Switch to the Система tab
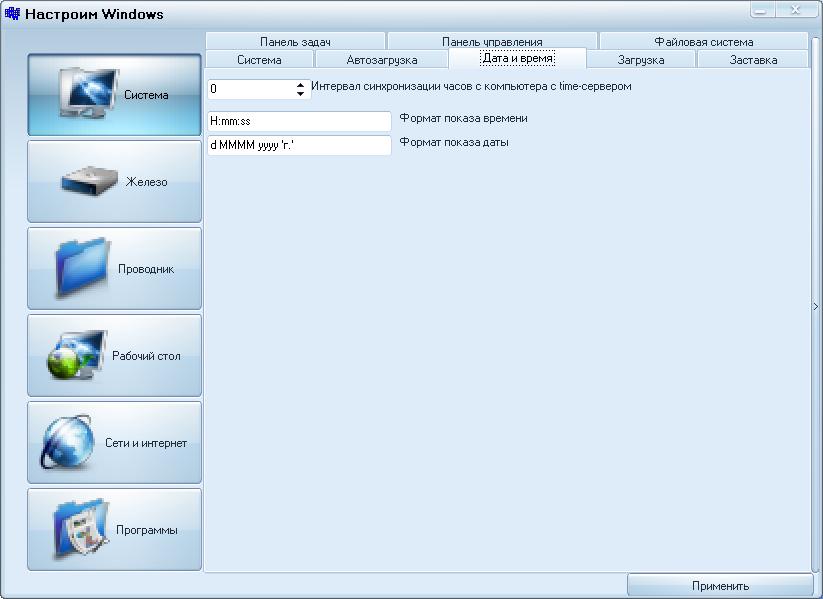823x599 pixels. (x=259, y=59)
